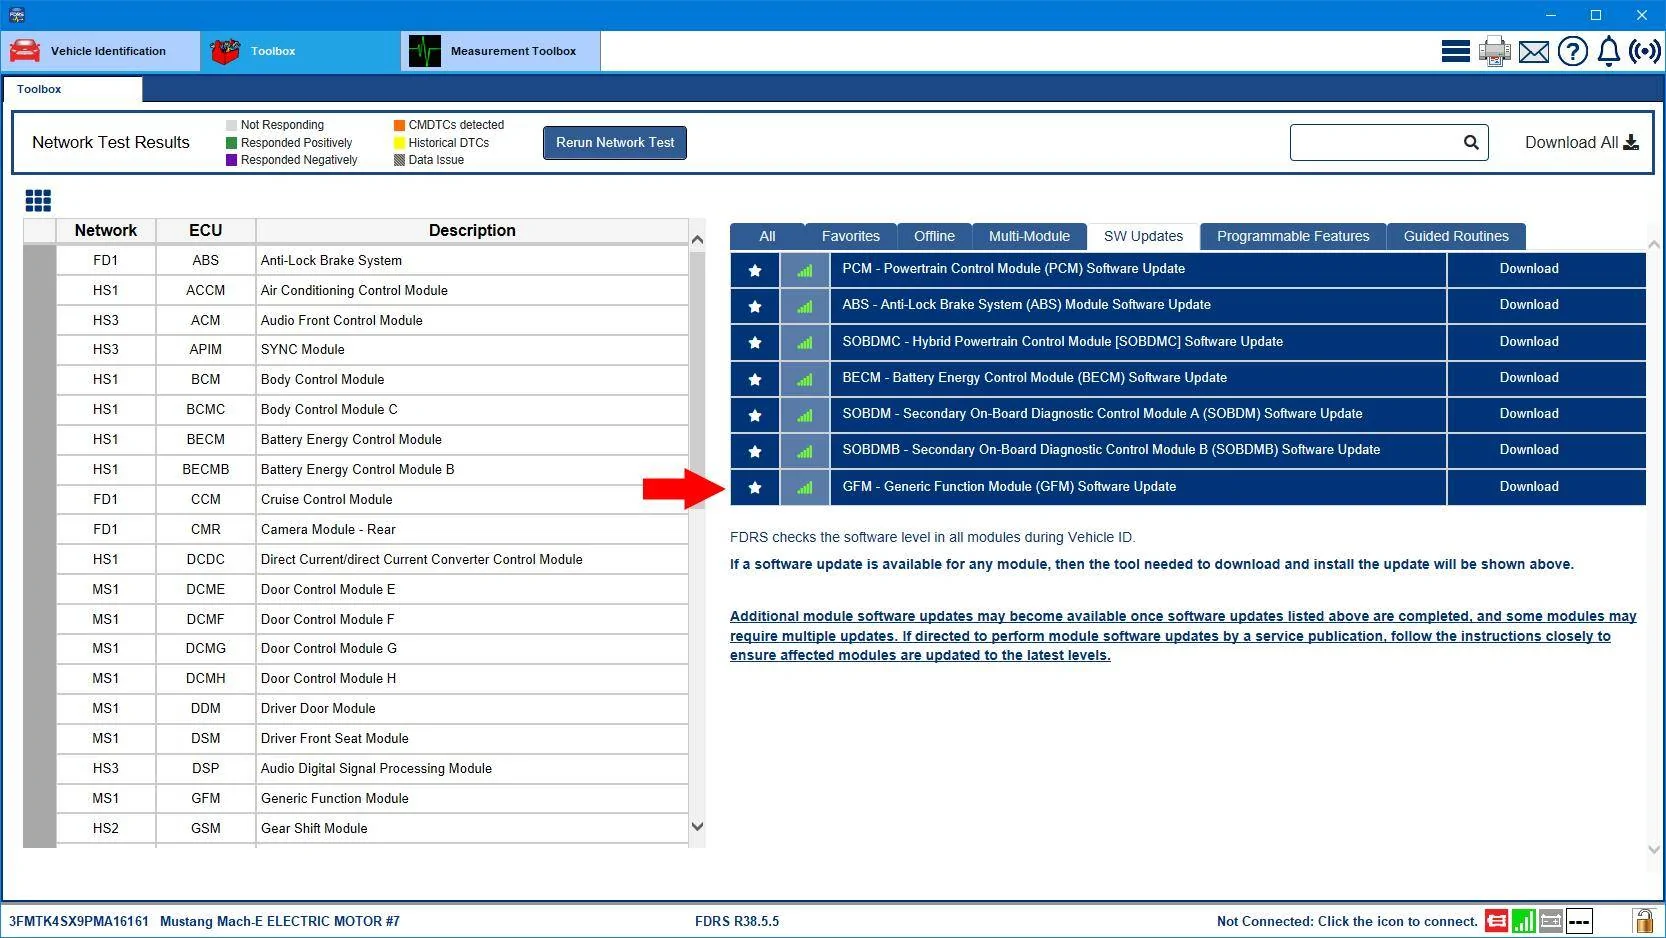Click signal bars icon in GFM row
The width and height of the screenshot is (1666, 938).
click(805, 487)
